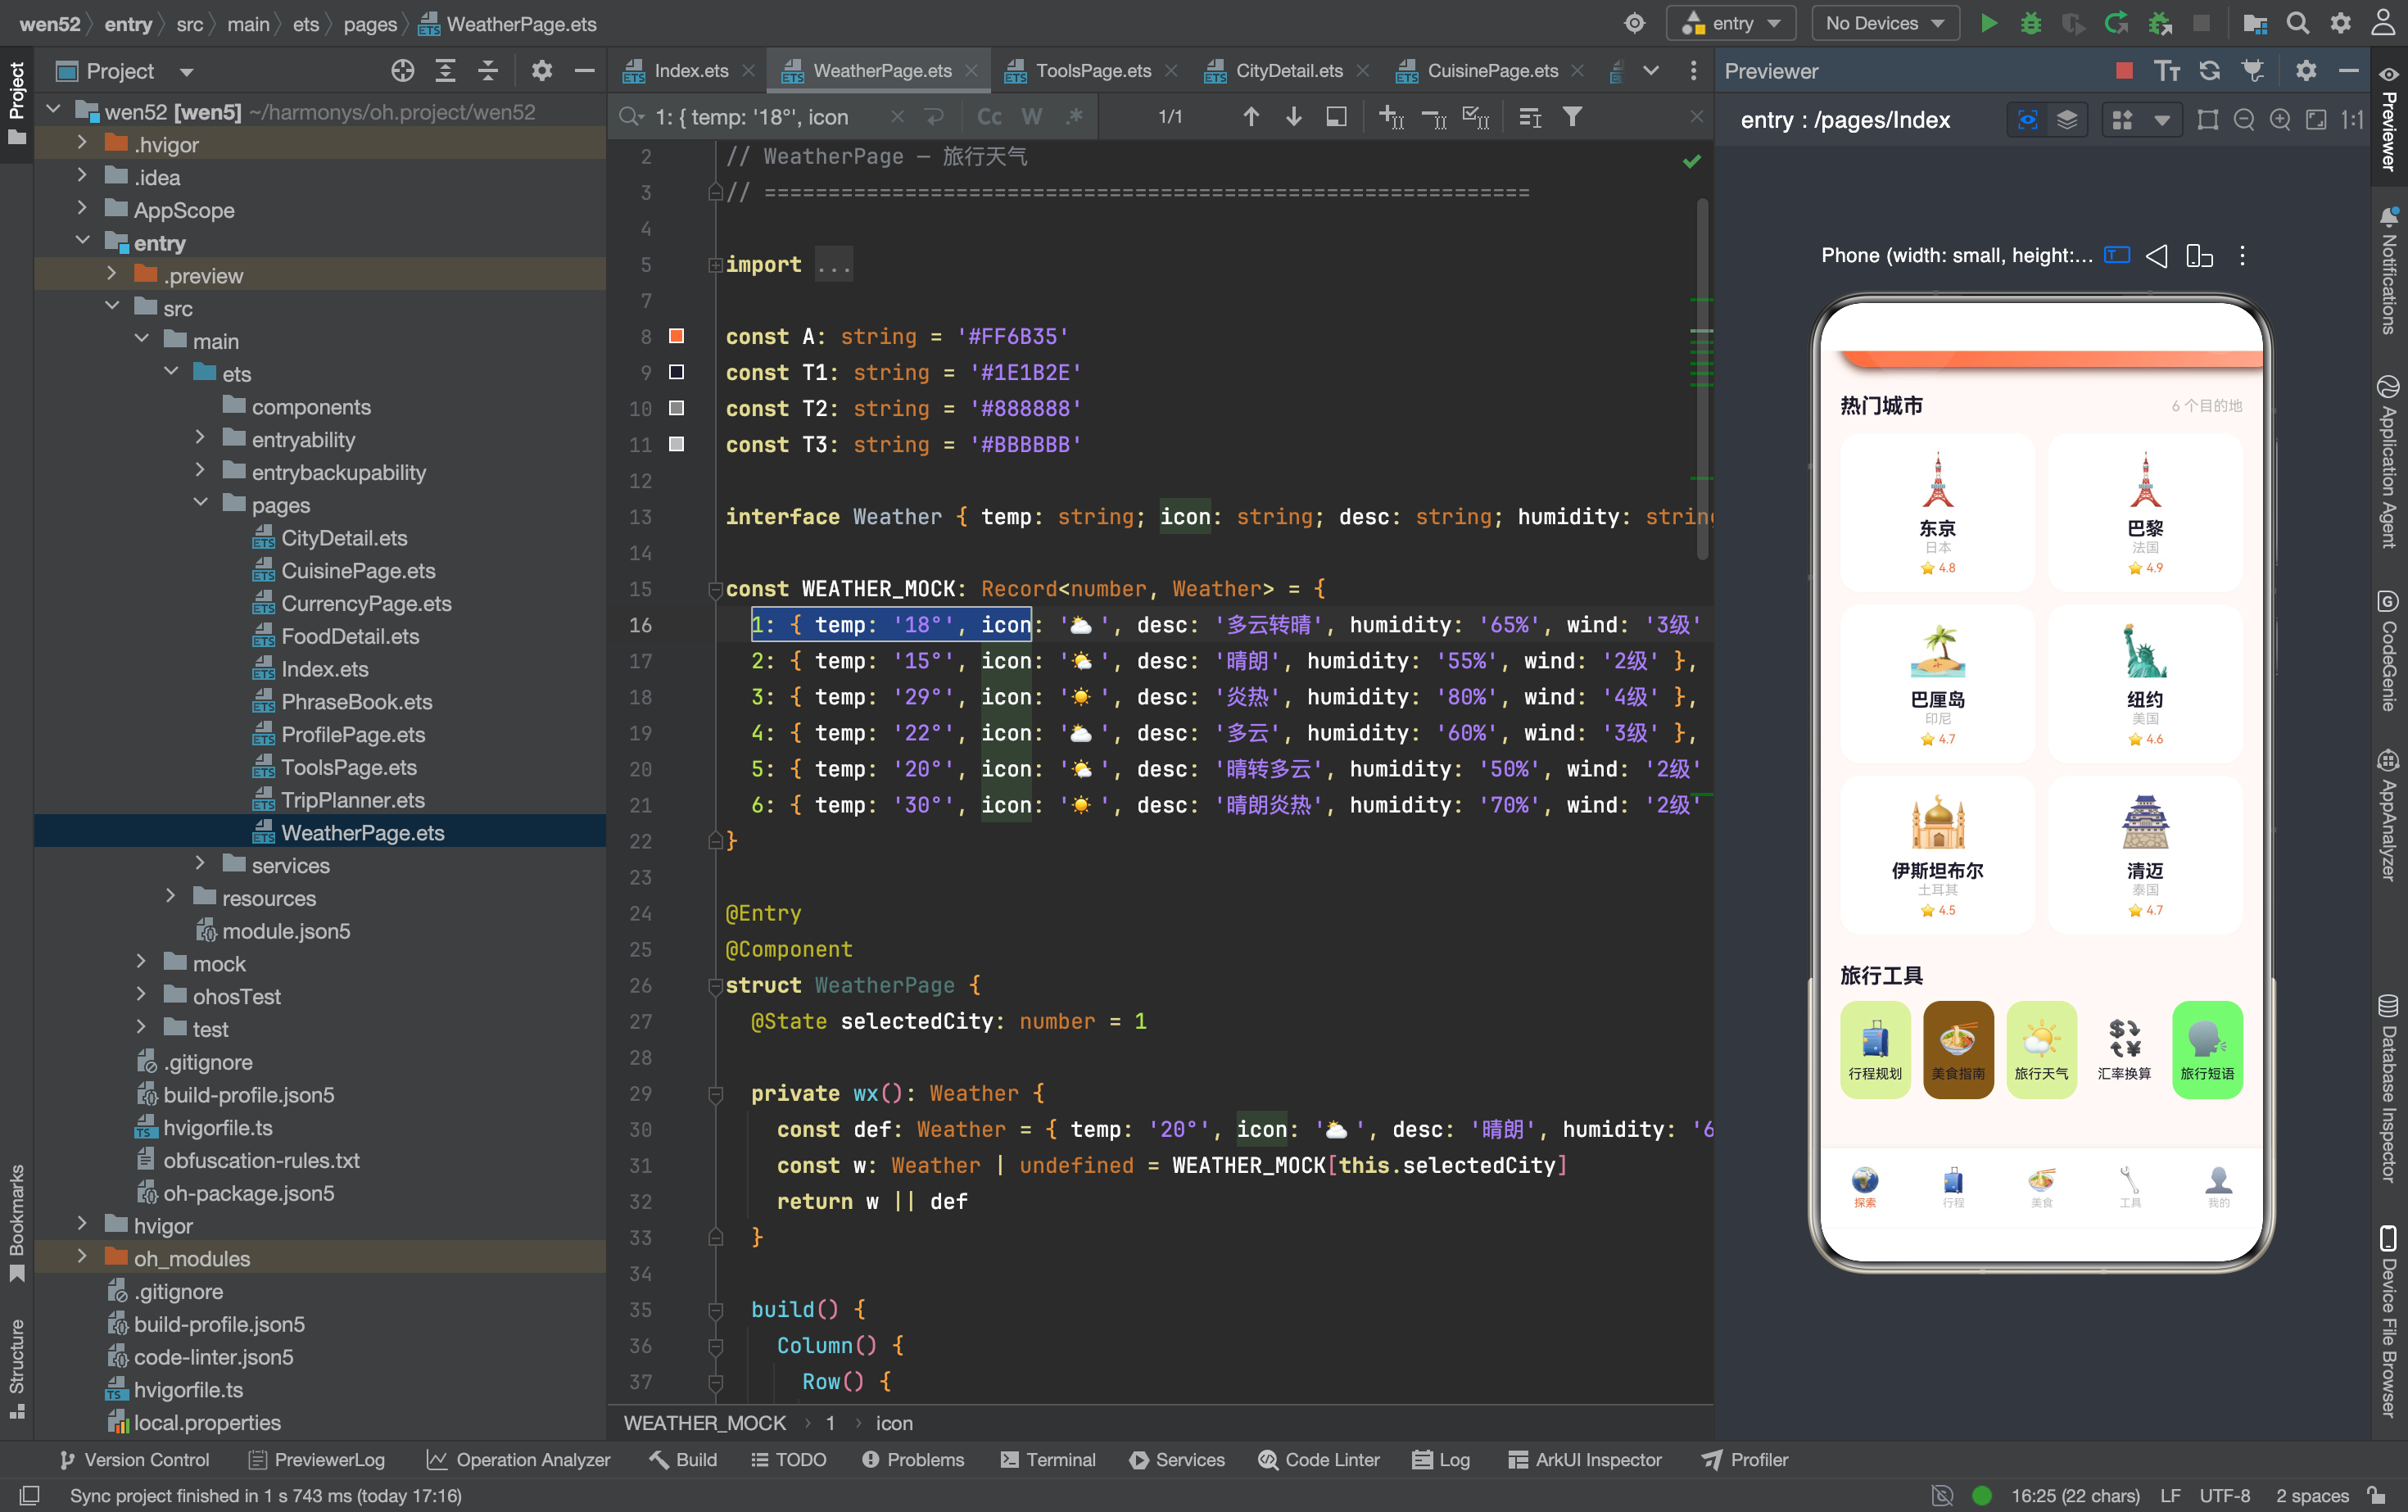Select the locate-opened-file target icon
Screen dimensions: 2408x1512
(402, 71)
